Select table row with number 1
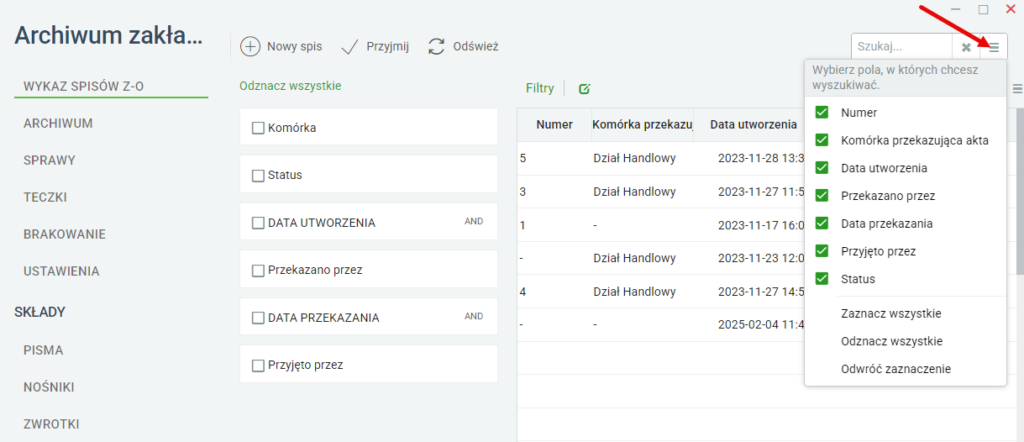 pos(661,225)
